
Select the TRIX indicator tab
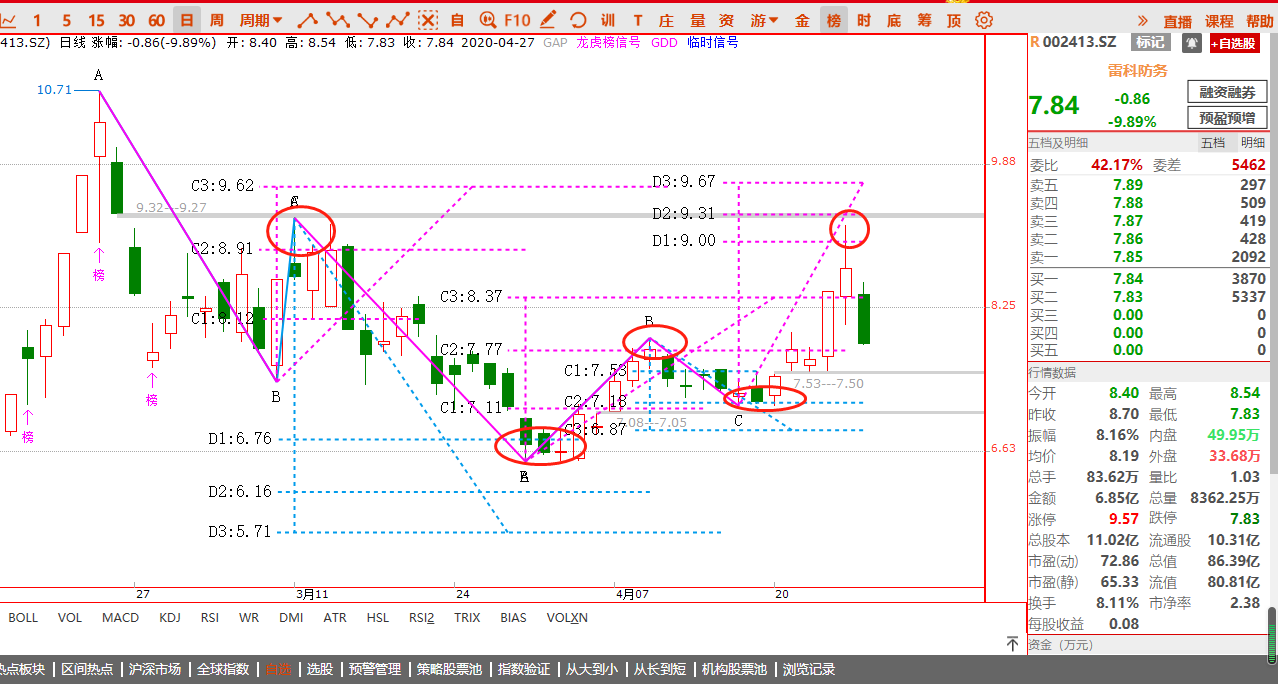pyautogui.click(x=467, y=617)
